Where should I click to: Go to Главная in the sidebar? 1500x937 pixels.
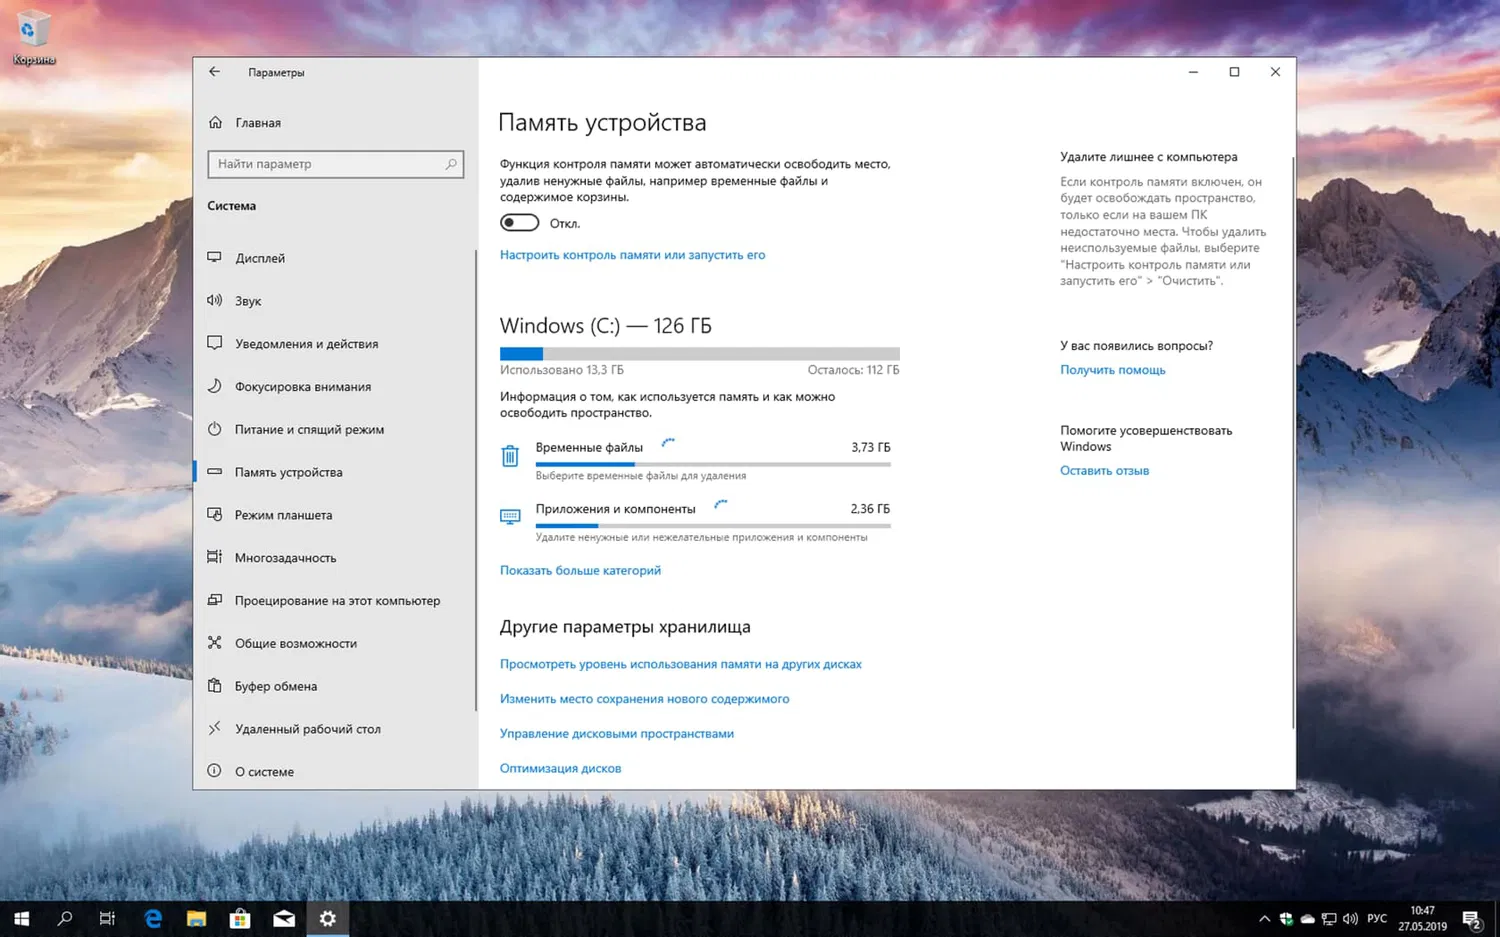tap(258, 122)
